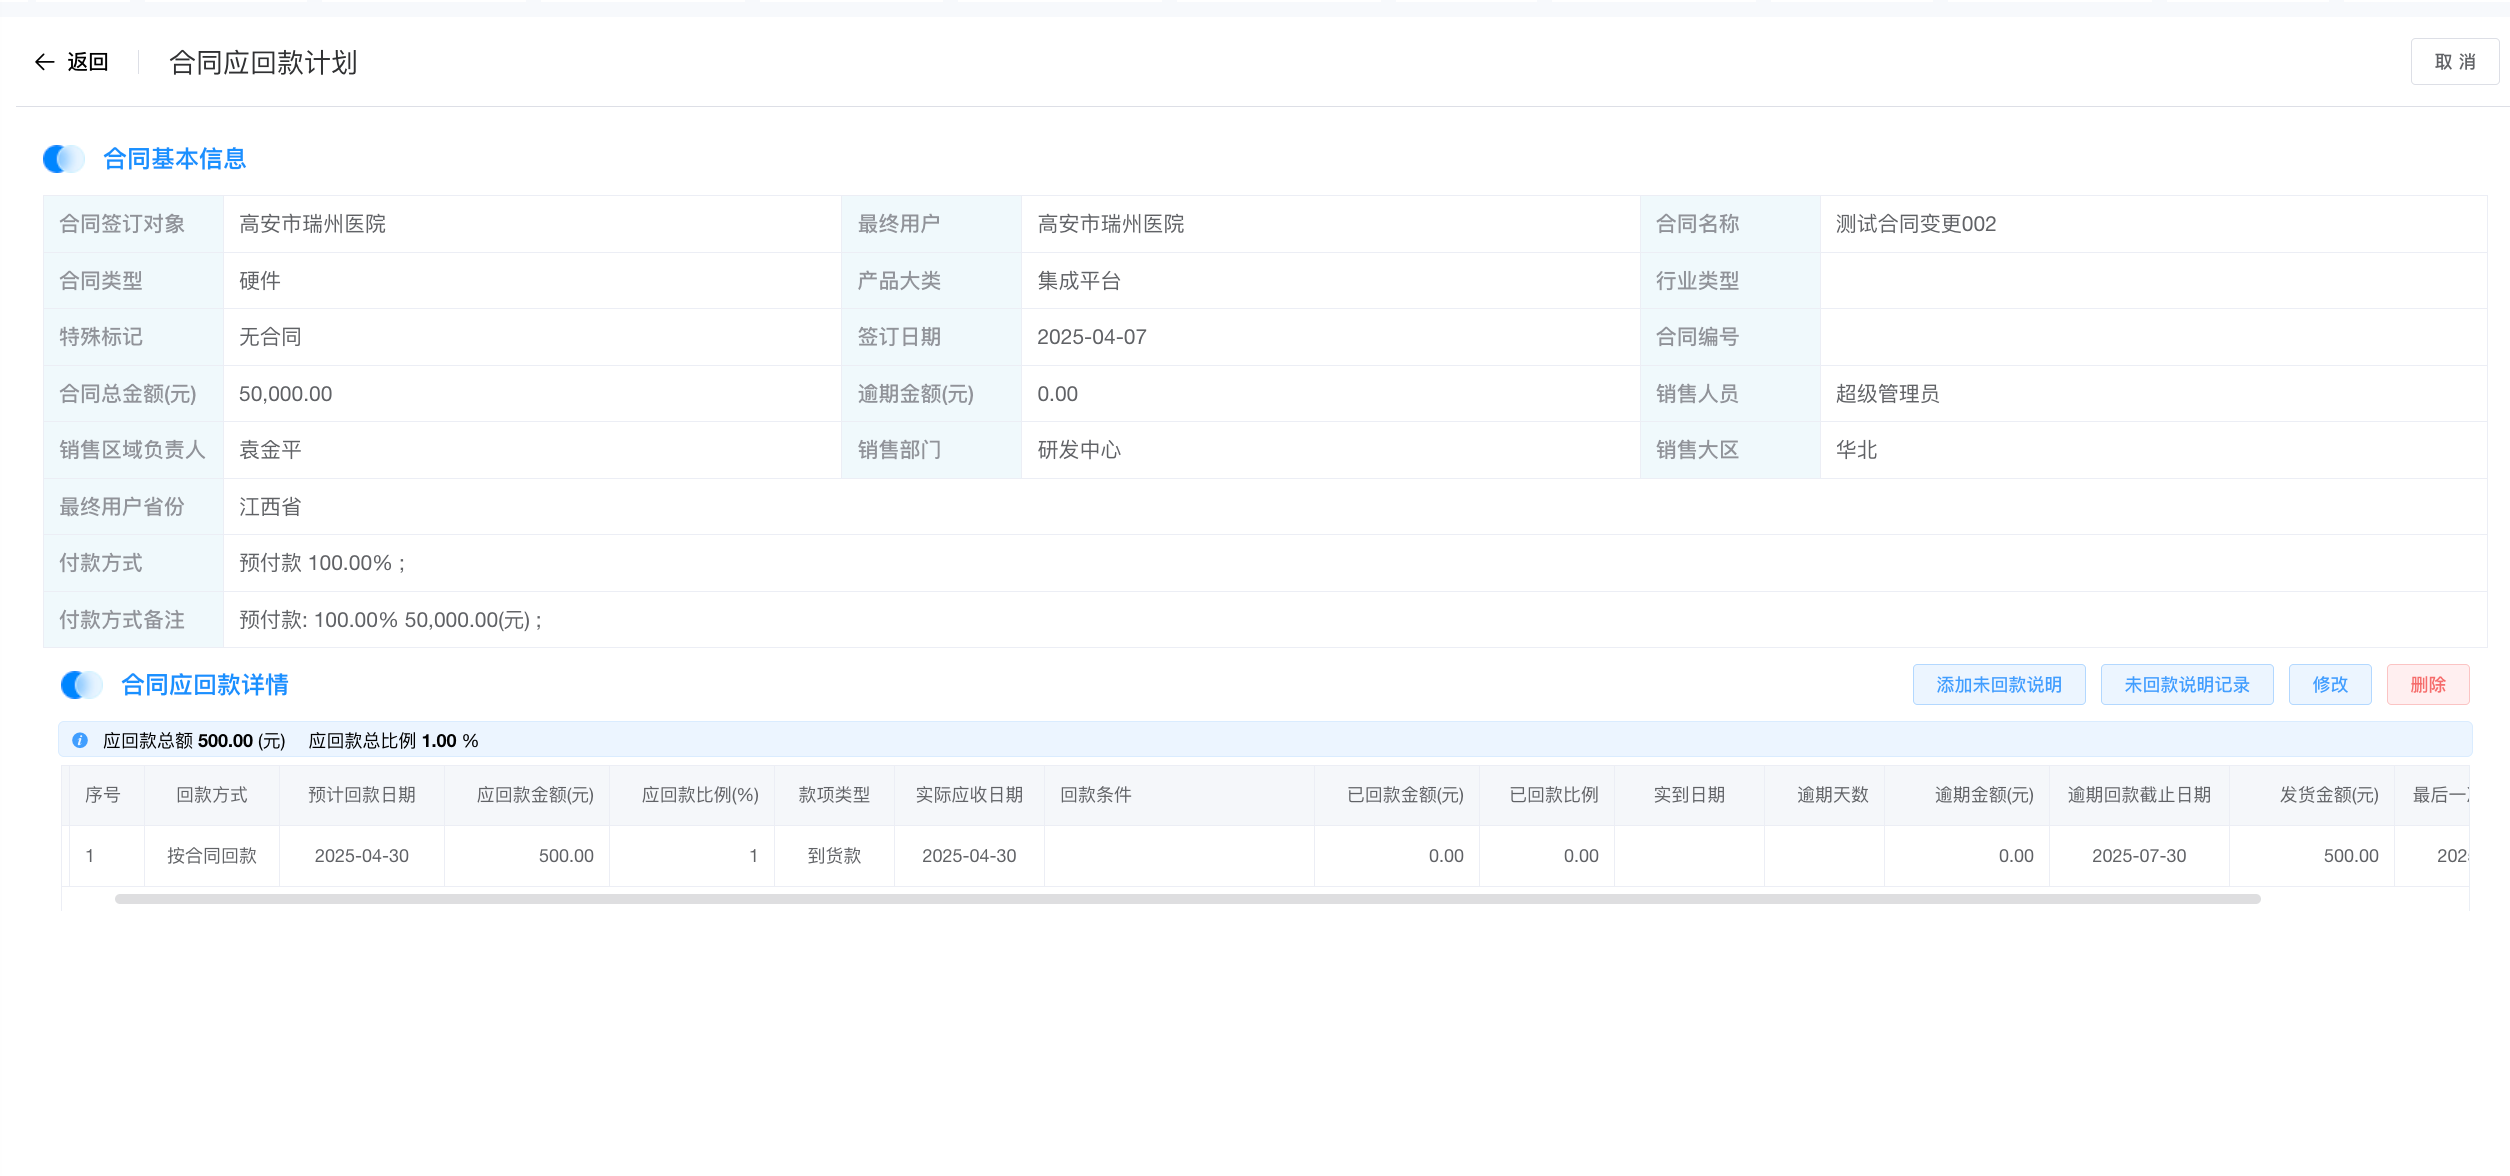The width and height of the screenshot is (2510, 1176).
Task: View 未回款说明记录
Action: (x=2186, y=685)
